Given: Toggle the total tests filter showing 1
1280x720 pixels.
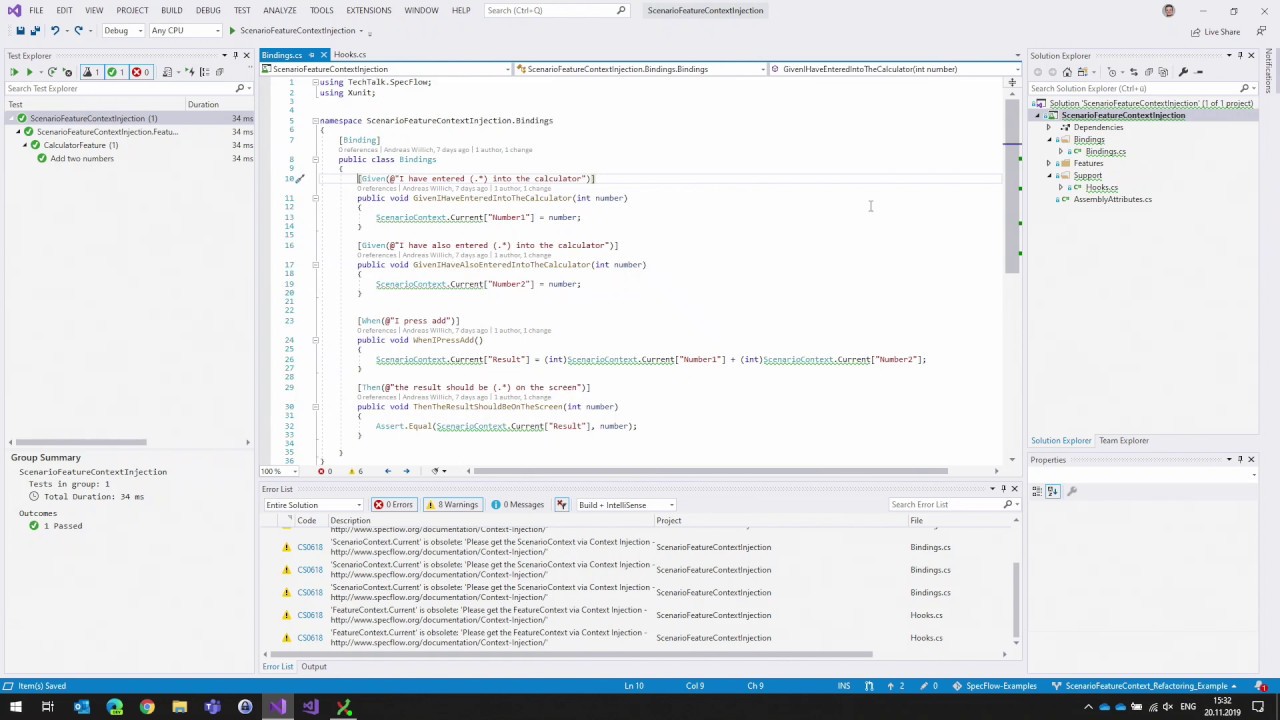Looking at the screenshot, I should 92,72.
